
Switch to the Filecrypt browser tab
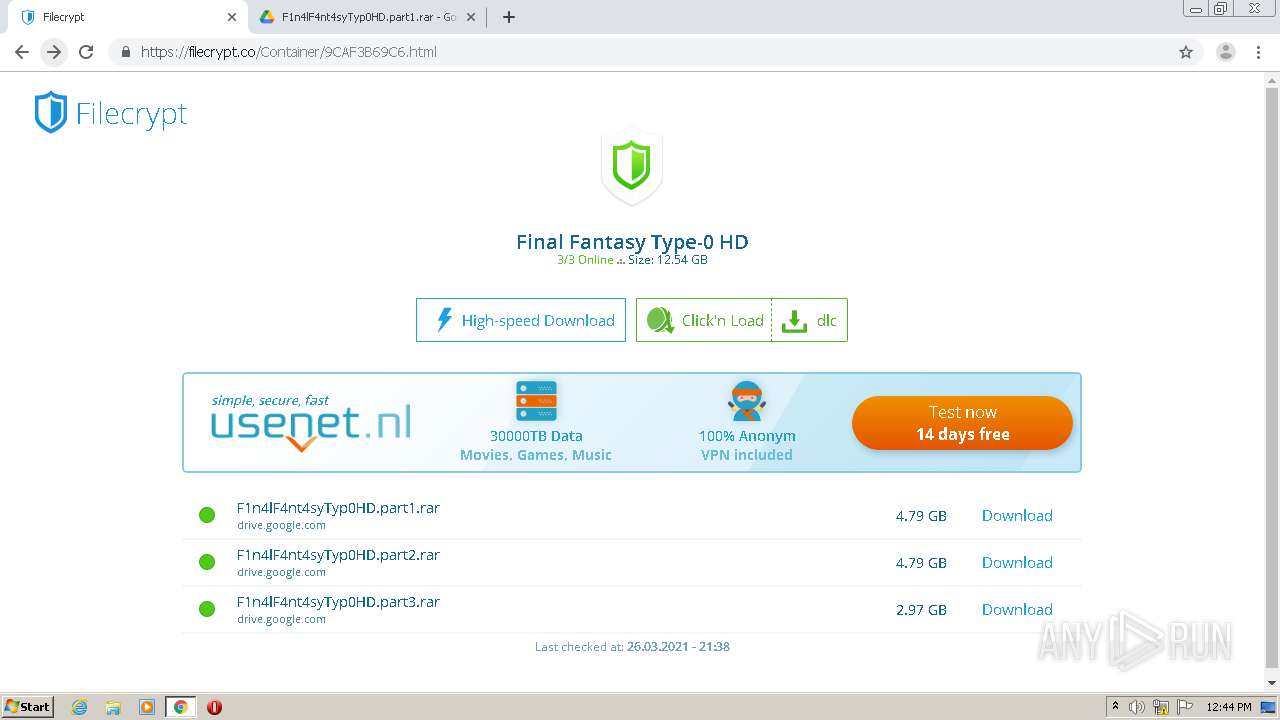coord(125,17)
